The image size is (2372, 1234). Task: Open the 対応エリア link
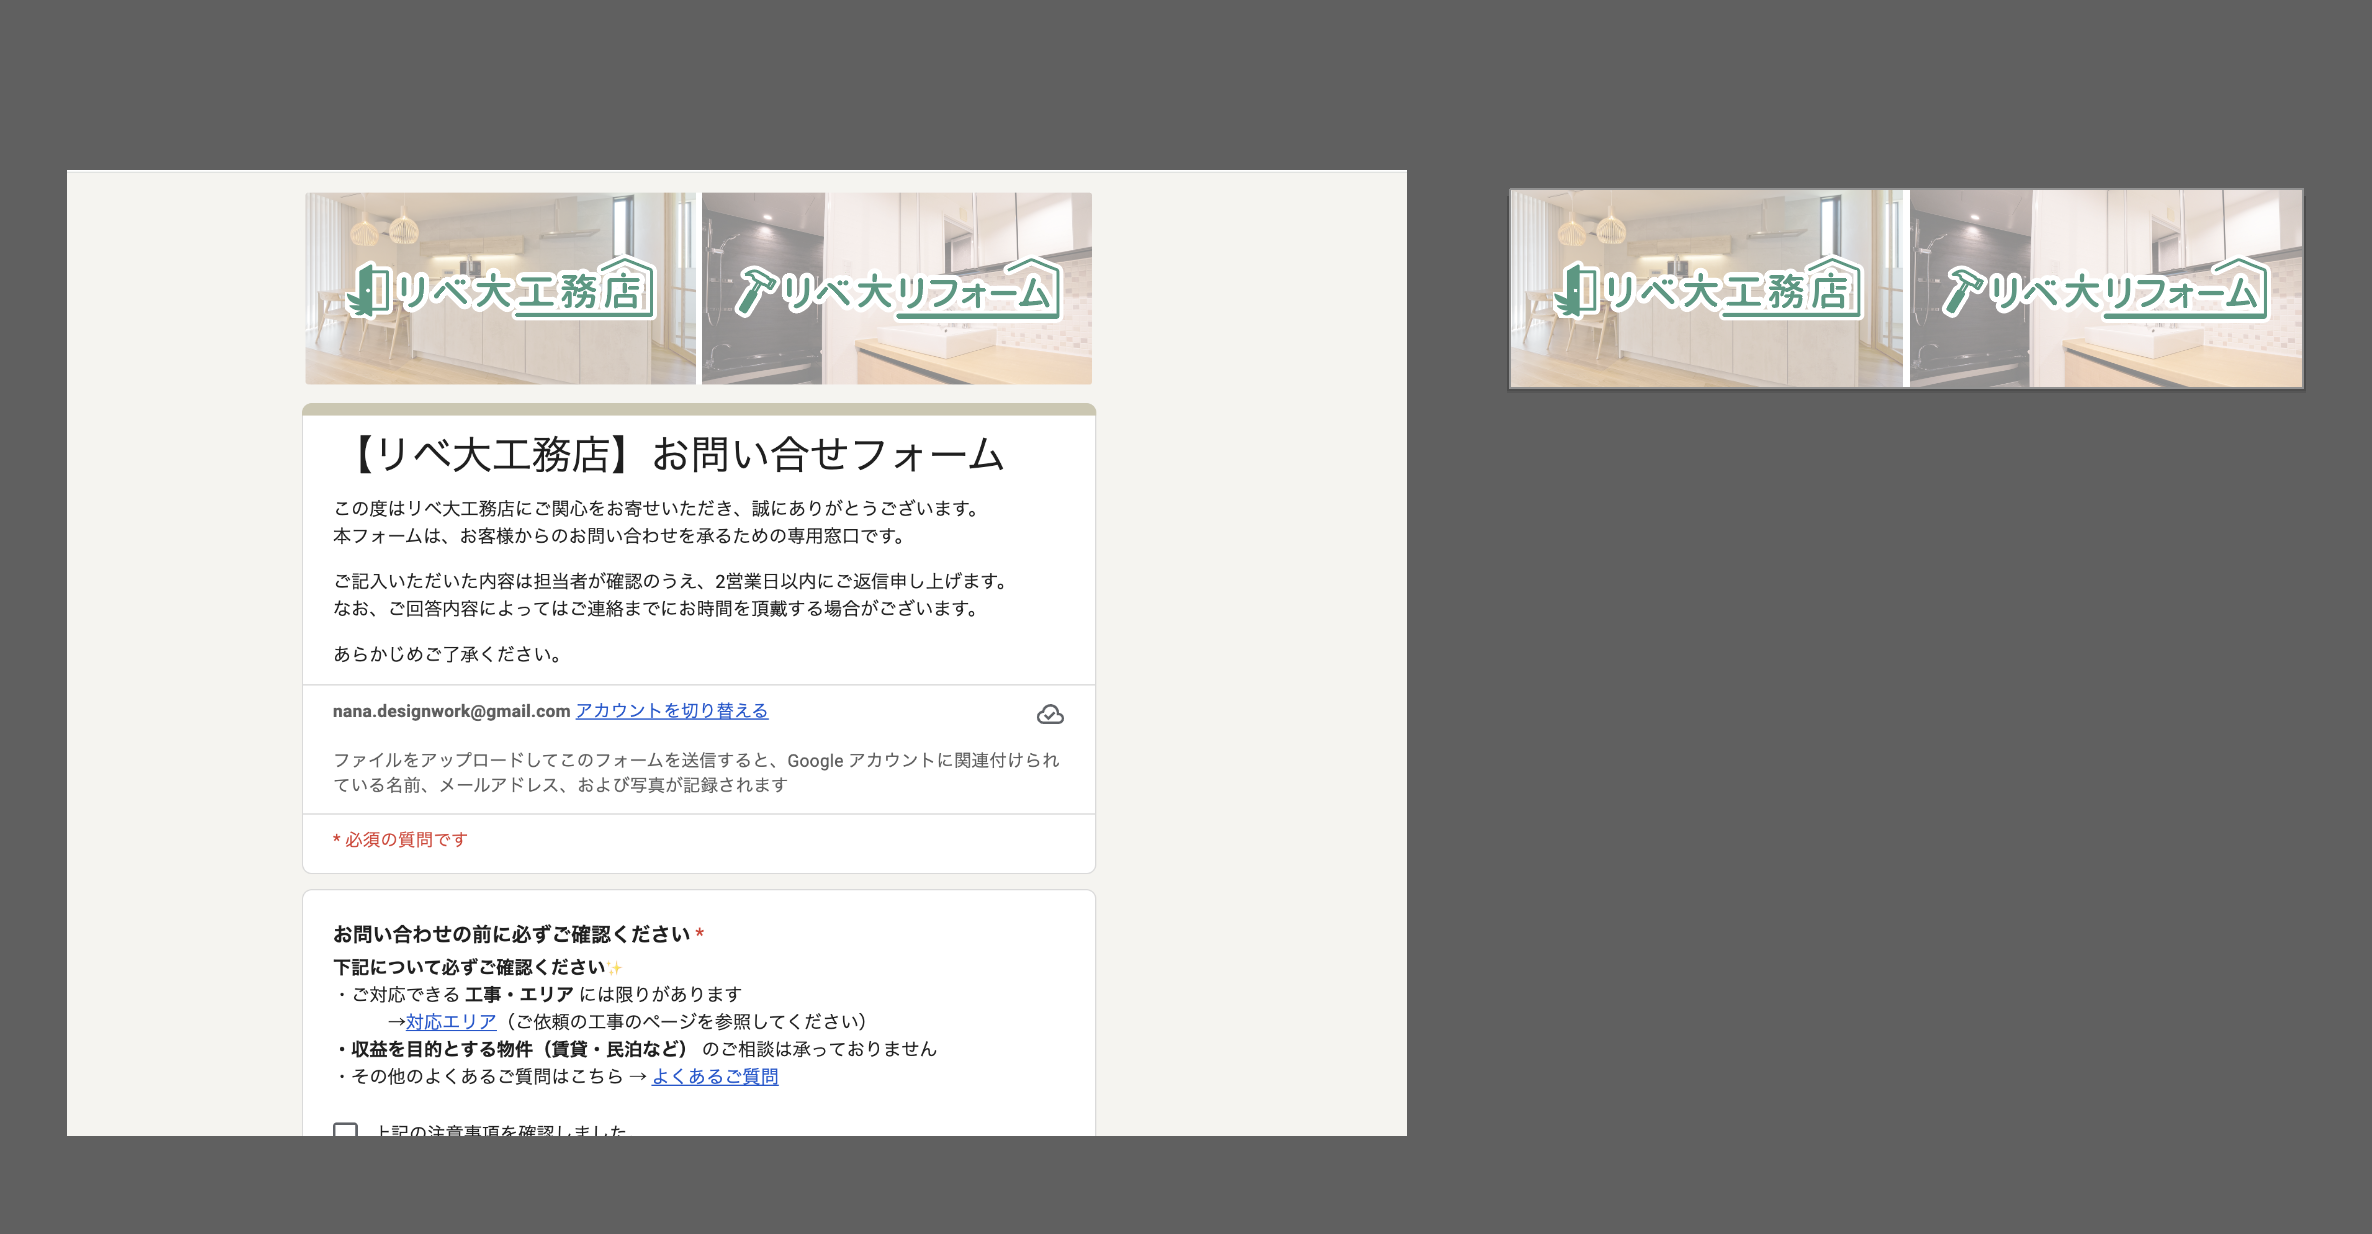[451, 1022]
